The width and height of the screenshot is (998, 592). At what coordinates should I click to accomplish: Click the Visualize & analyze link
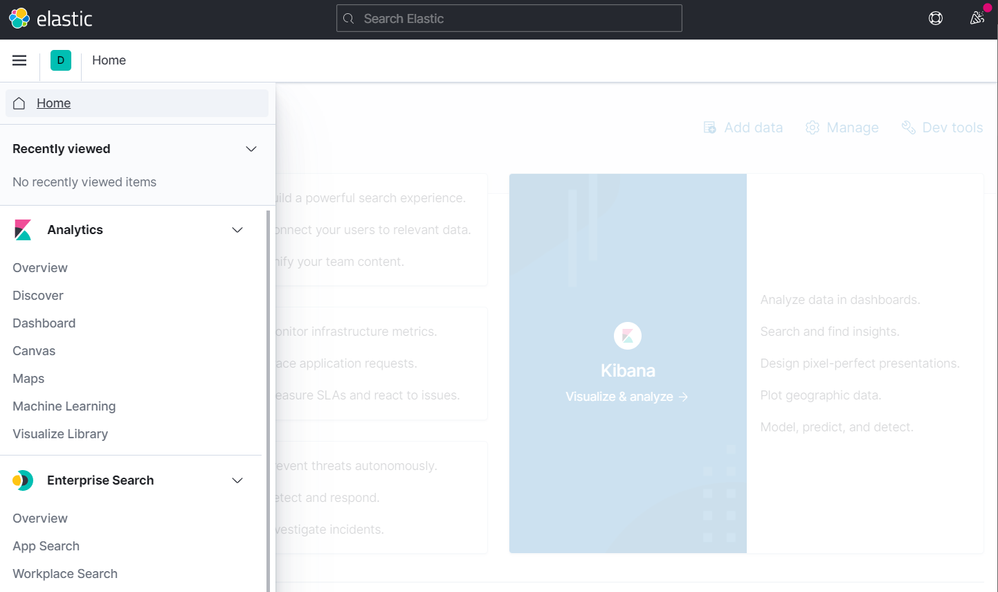click(627, 397)
